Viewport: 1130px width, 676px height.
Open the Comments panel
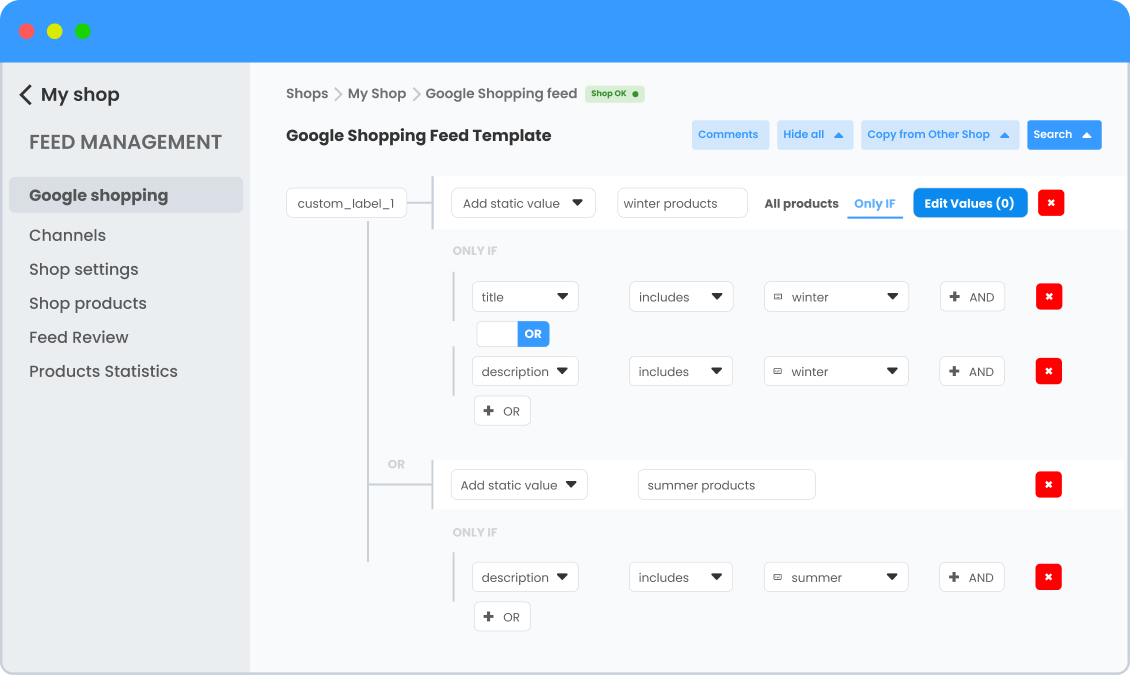click(x=730, y=134)
